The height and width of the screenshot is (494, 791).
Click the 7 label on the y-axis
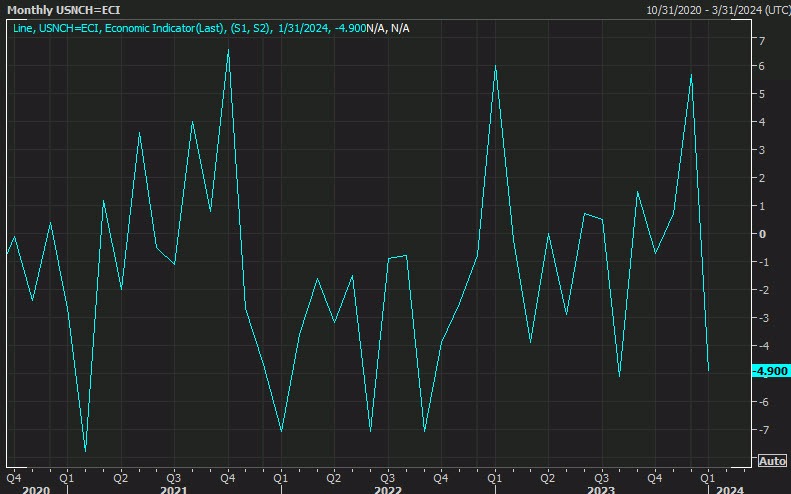(762, 40)
